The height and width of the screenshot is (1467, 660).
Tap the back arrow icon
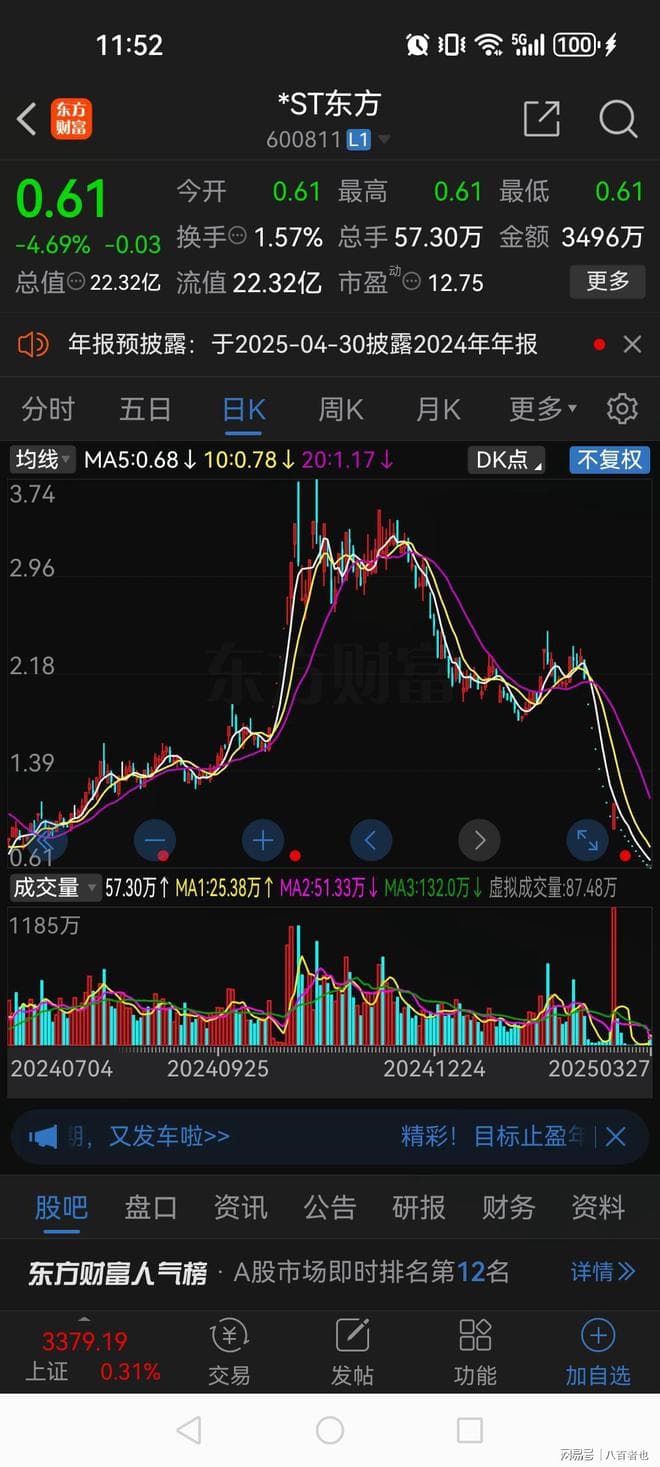coord(27,119)
